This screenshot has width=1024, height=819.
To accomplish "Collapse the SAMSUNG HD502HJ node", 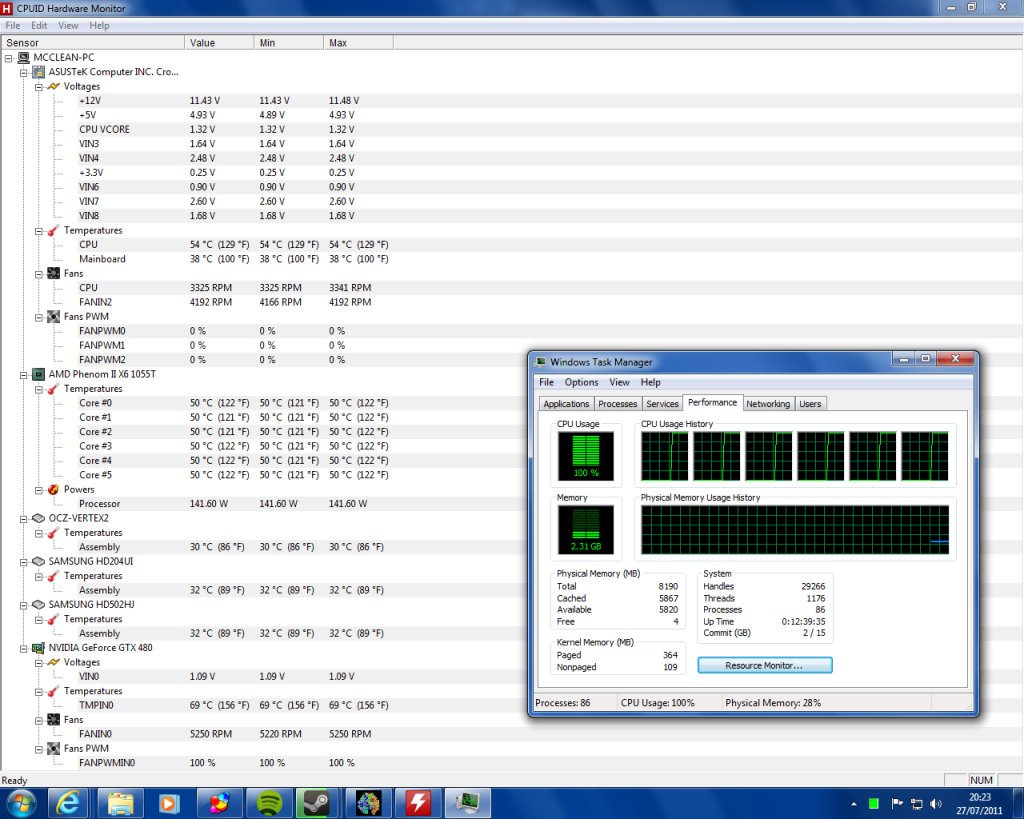I will point(24,605).
